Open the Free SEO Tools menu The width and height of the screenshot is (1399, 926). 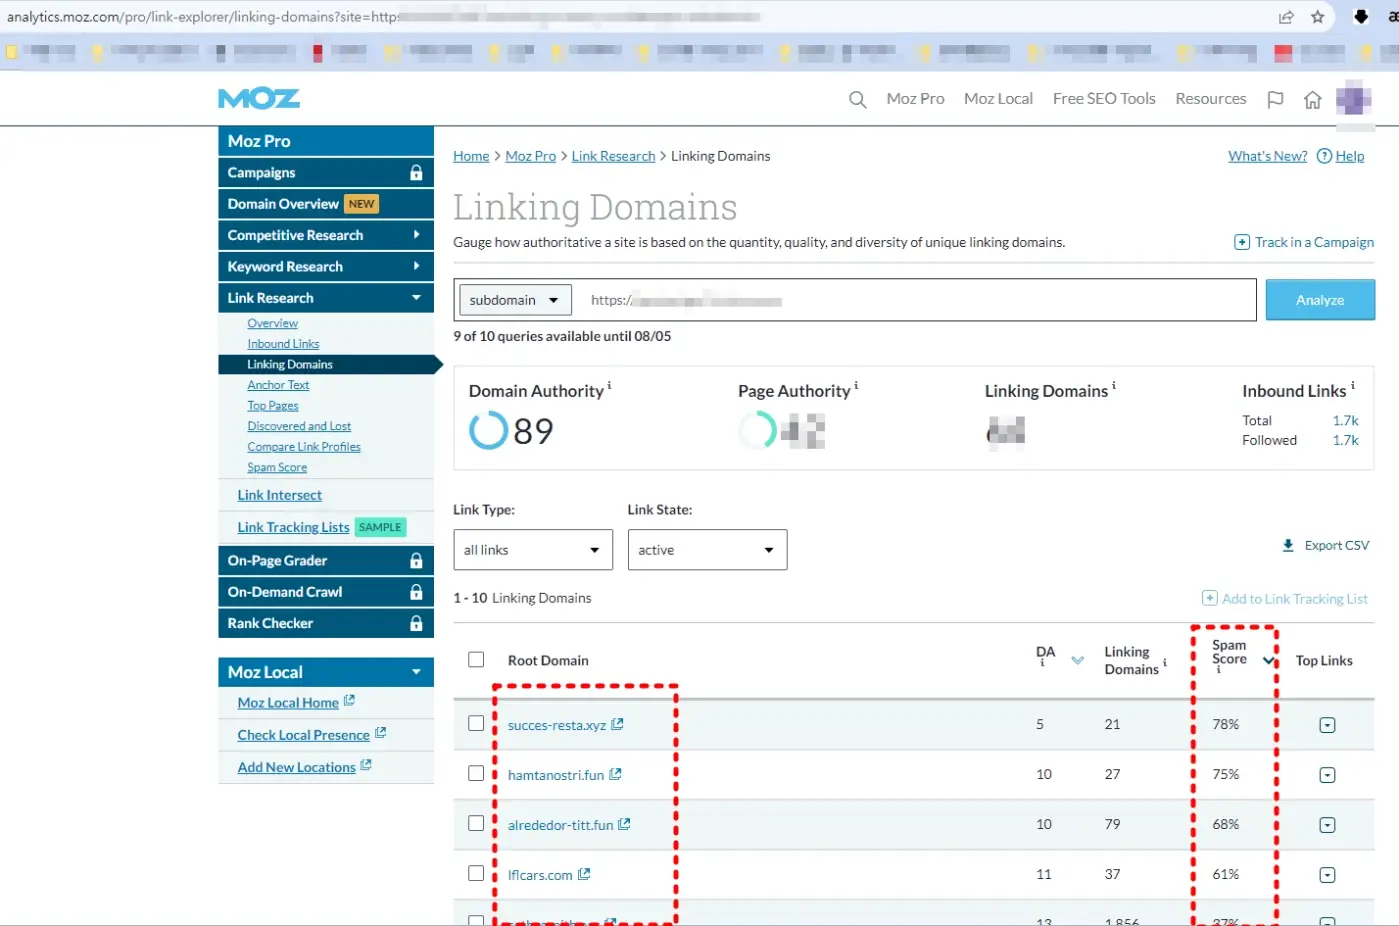(x=1104, y=99)
